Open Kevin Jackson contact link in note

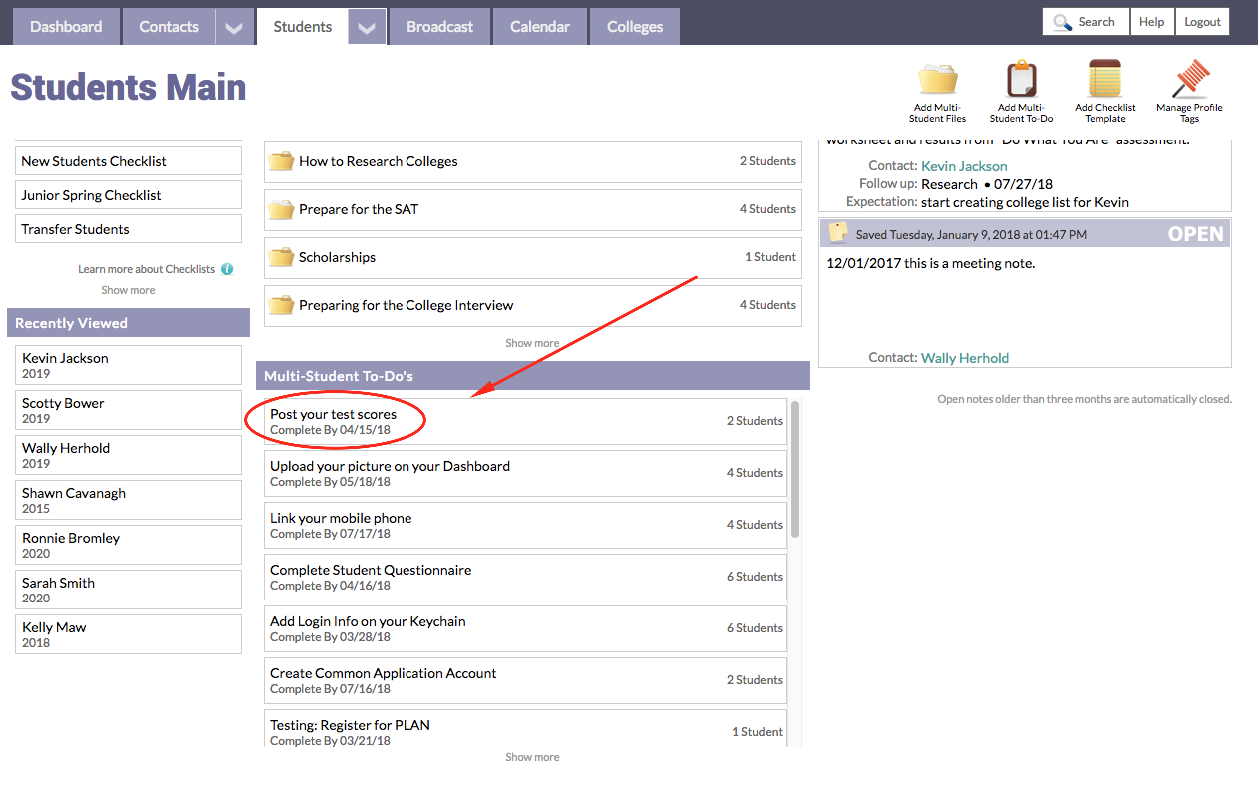click(964, 166)
